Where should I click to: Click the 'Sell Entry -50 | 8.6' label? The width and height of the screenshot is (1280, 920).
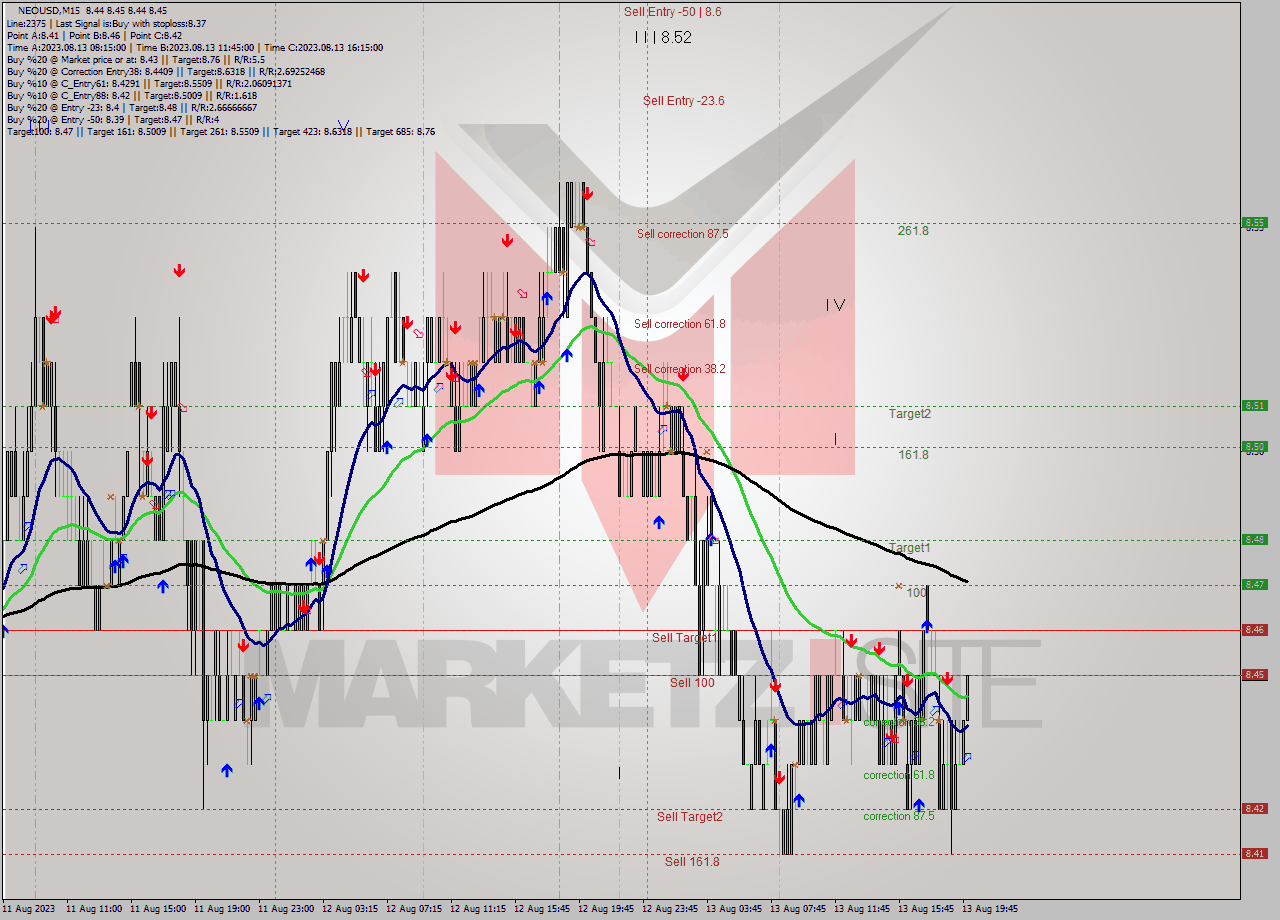click(x=672, y=11)
